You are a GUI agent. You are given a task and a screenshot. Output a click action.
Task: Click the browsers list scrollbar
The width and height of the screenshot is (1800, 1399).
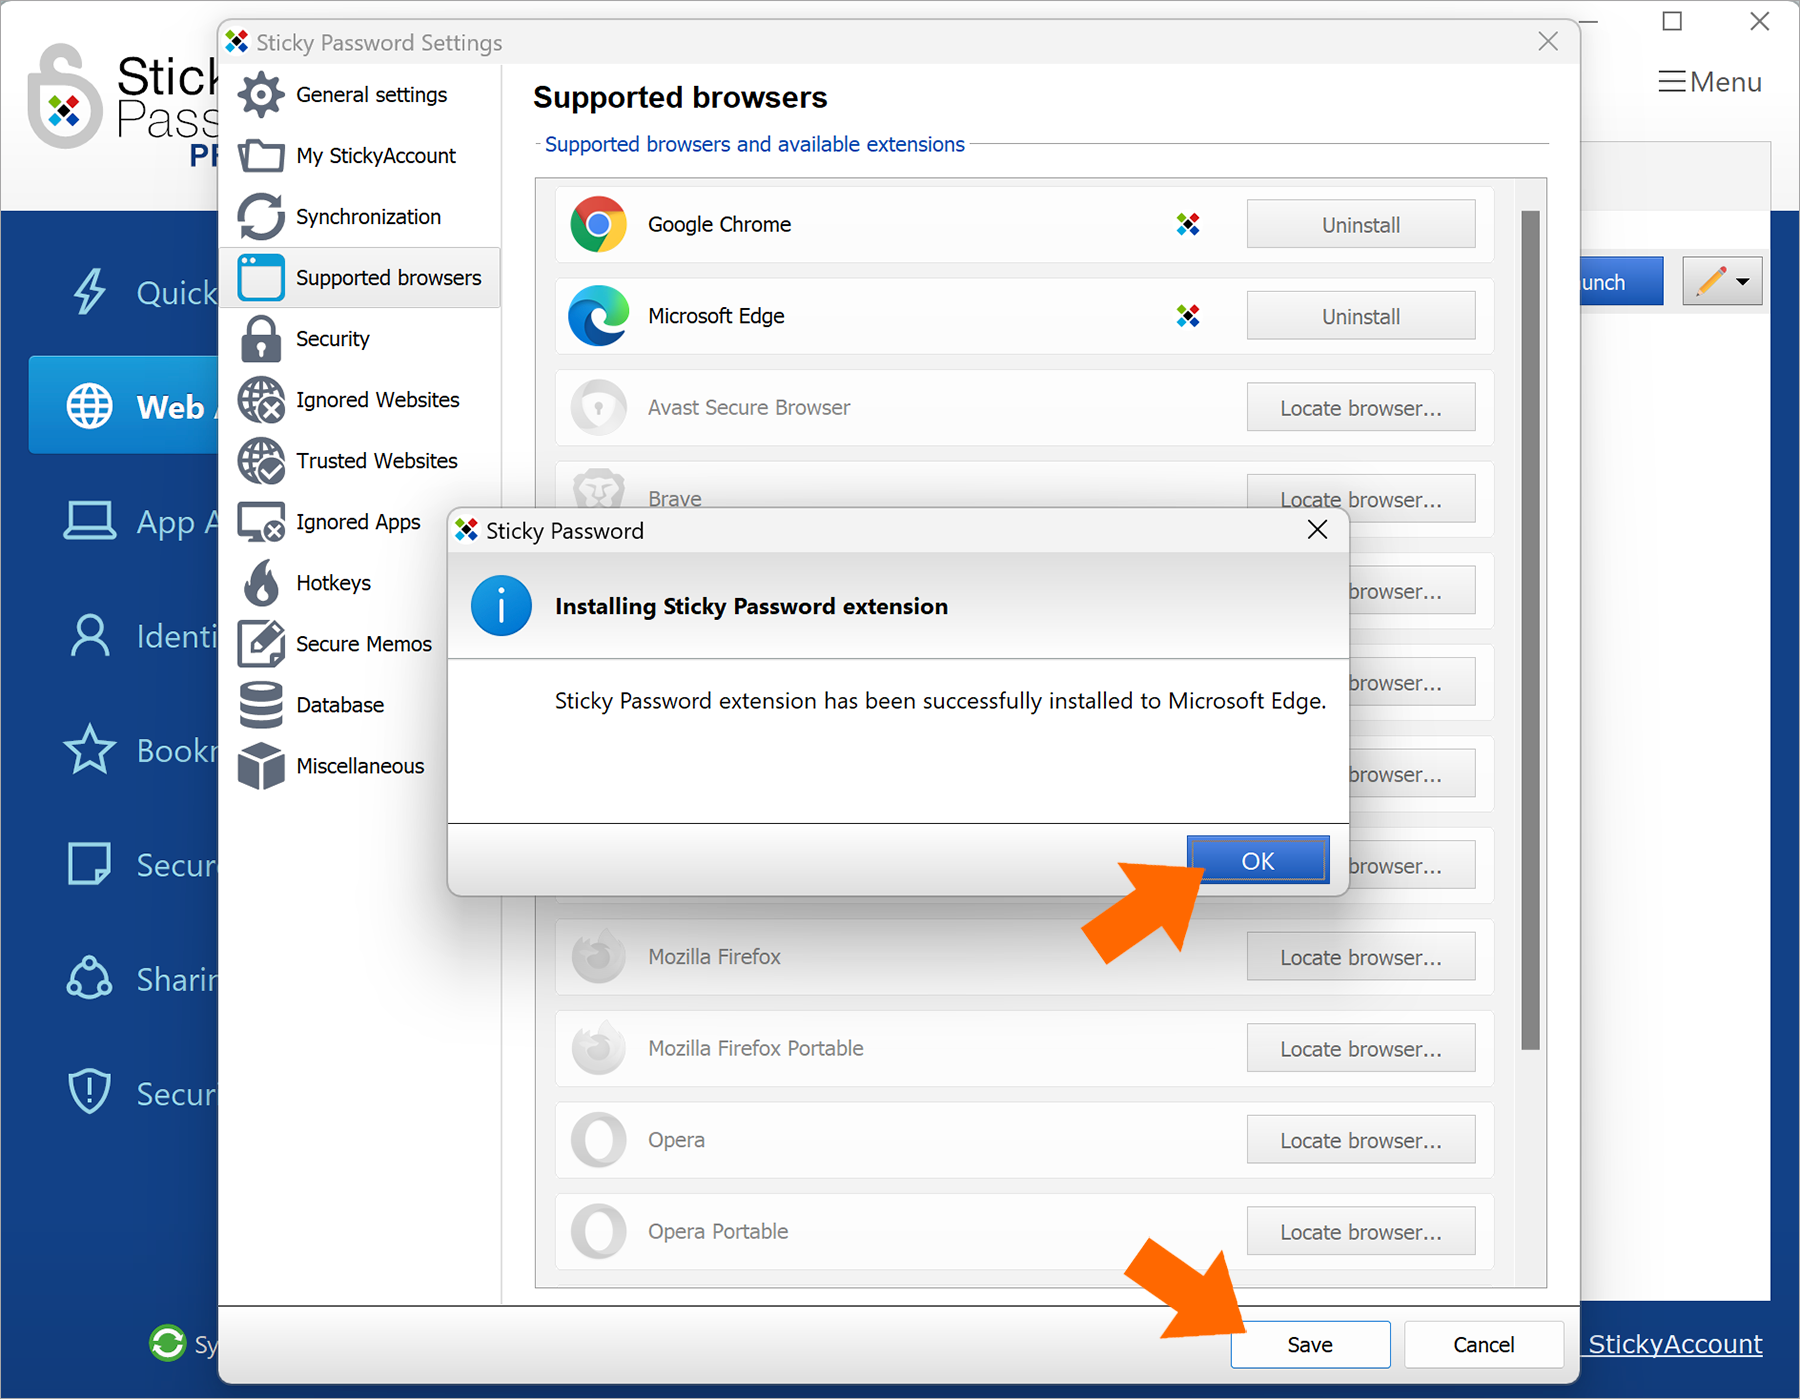[1530, 630]
